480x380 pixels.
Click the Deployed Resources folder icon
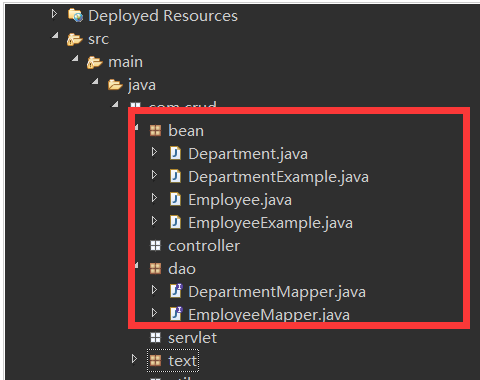pyautogui.click(x=75, y=15)
